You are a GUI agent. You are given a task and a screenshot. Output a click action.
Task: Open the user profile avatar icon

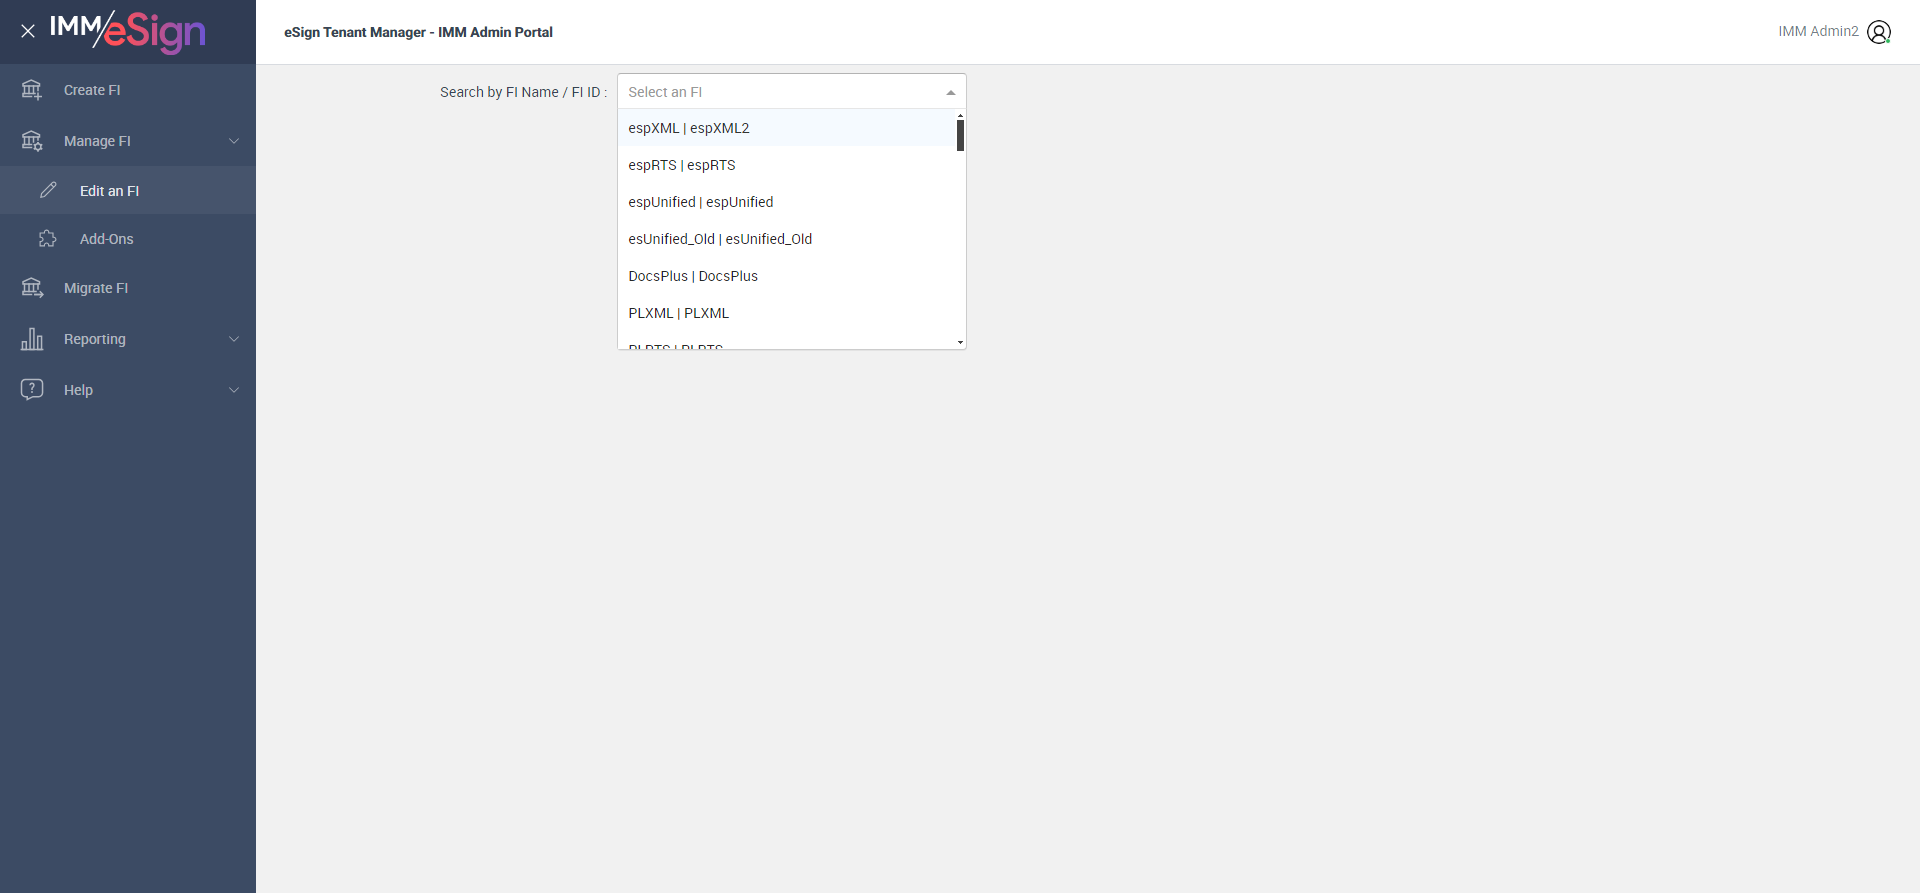[1879, 32]
